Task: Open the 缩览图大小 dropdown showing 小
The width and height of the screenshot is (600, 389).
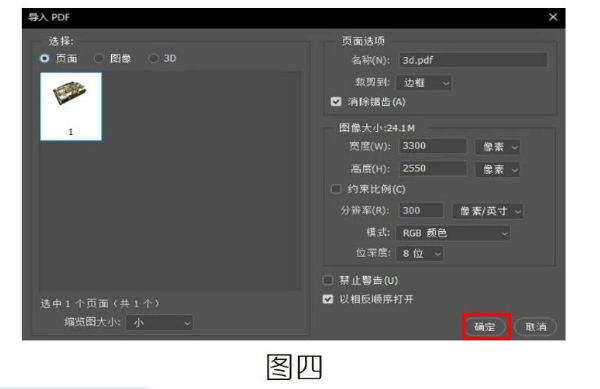Action: [x=160, y=323]
